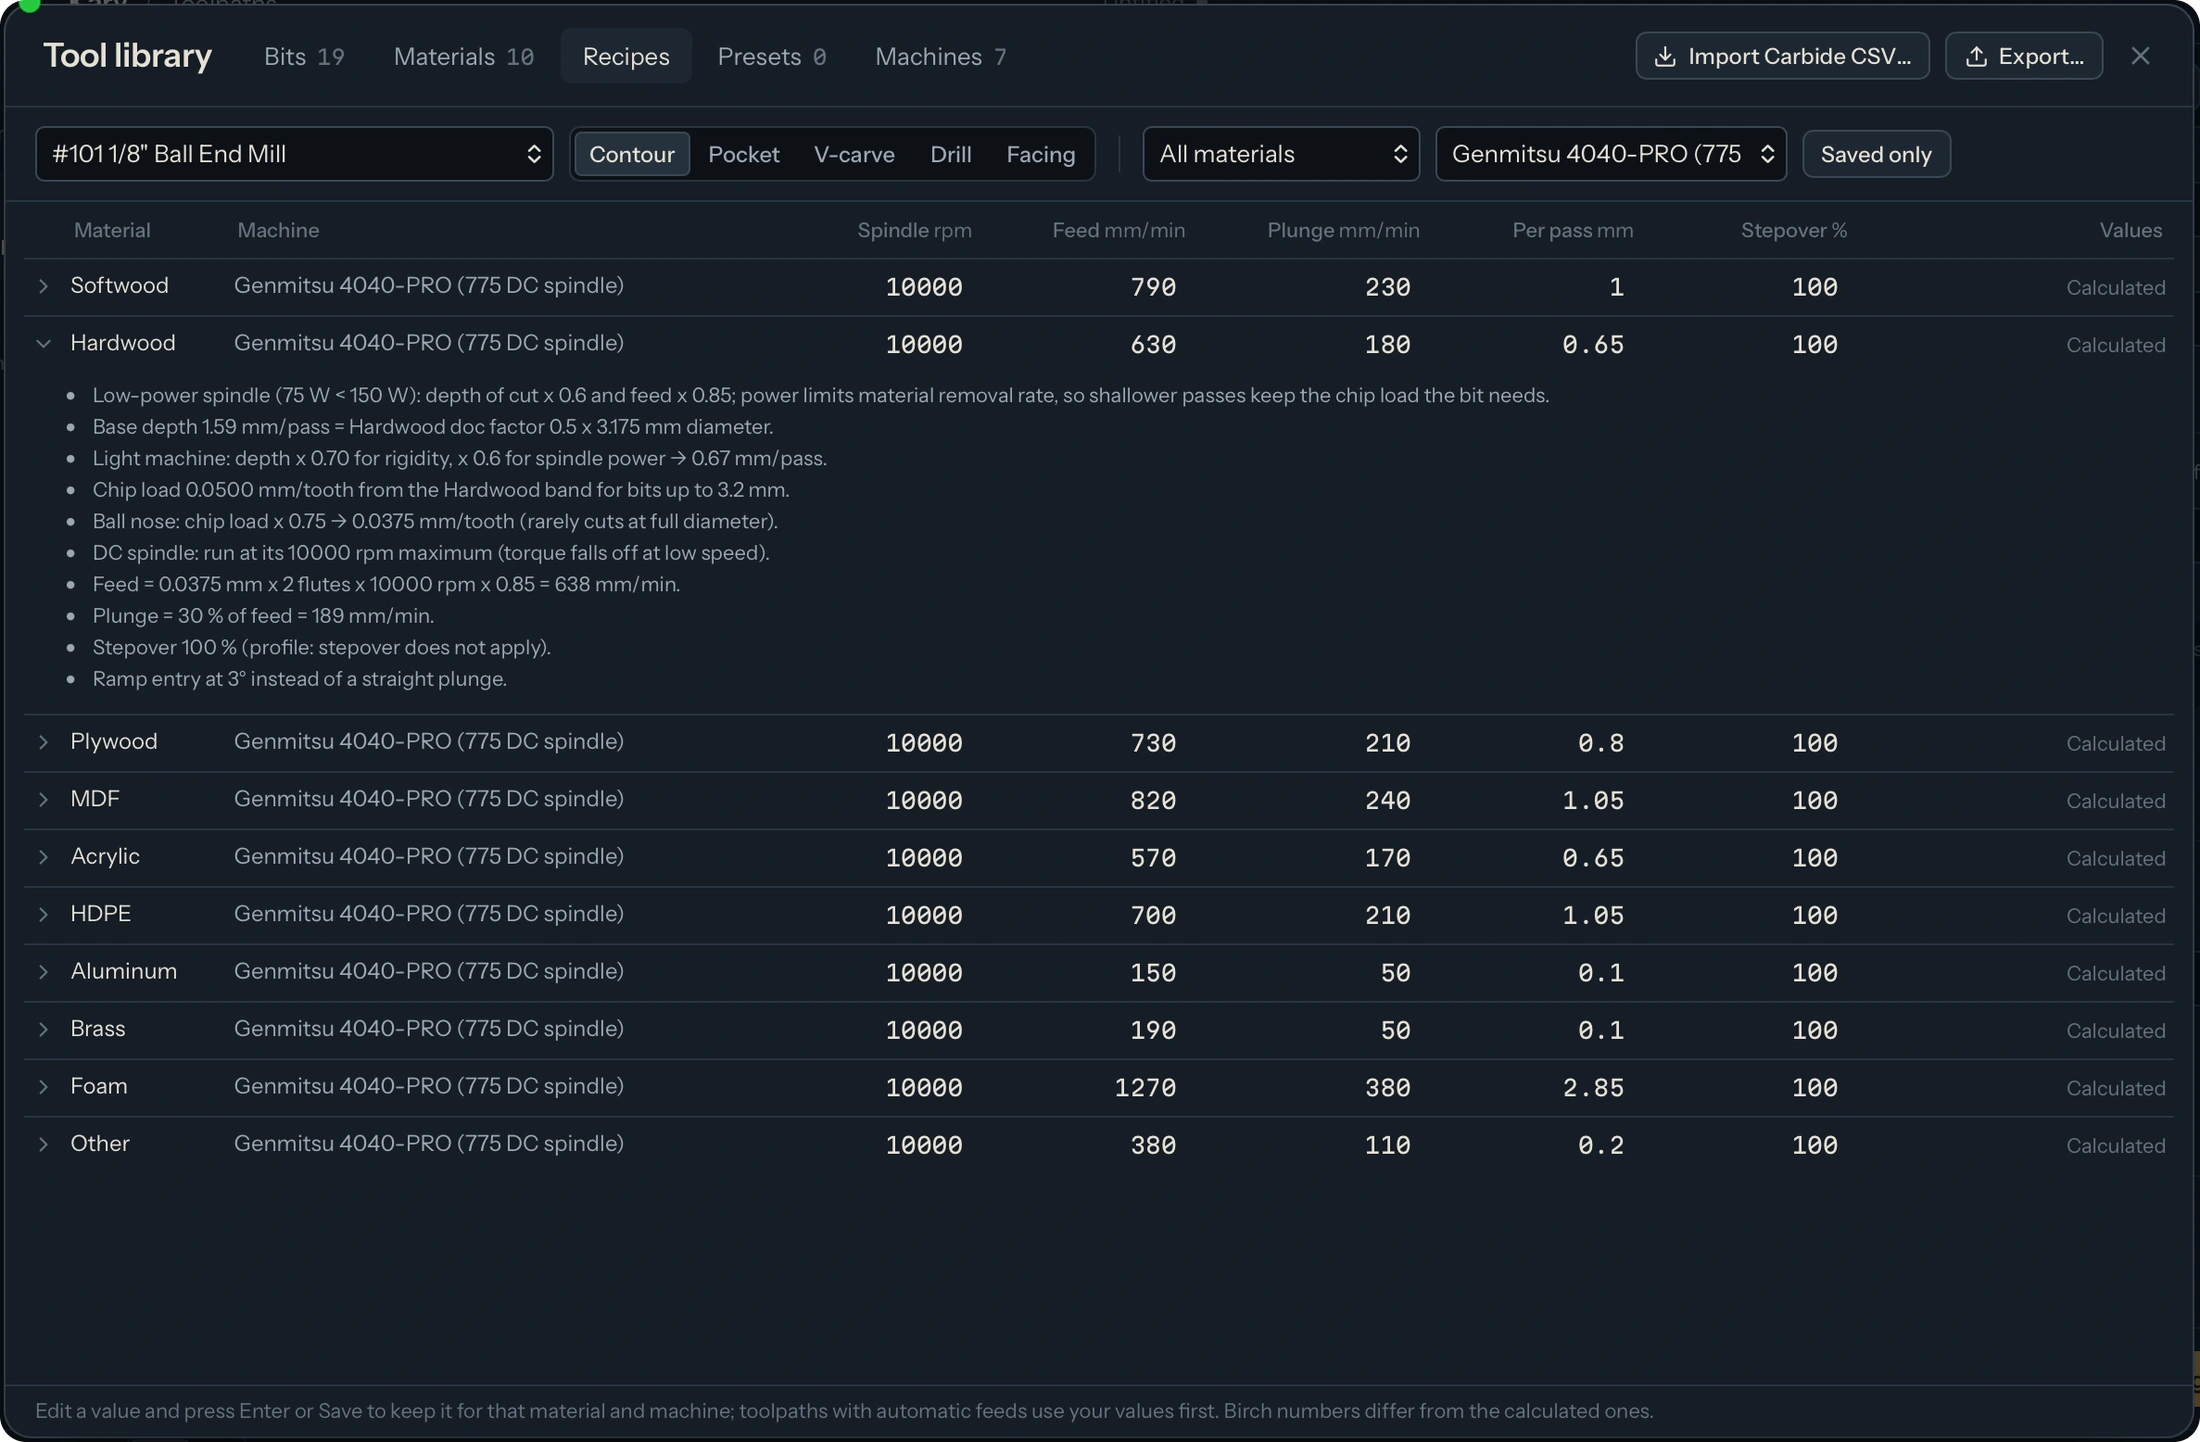Viewport: 2200px width, 1442px height.
Task: Select the V-carve operation
Action: pos(854,154)
